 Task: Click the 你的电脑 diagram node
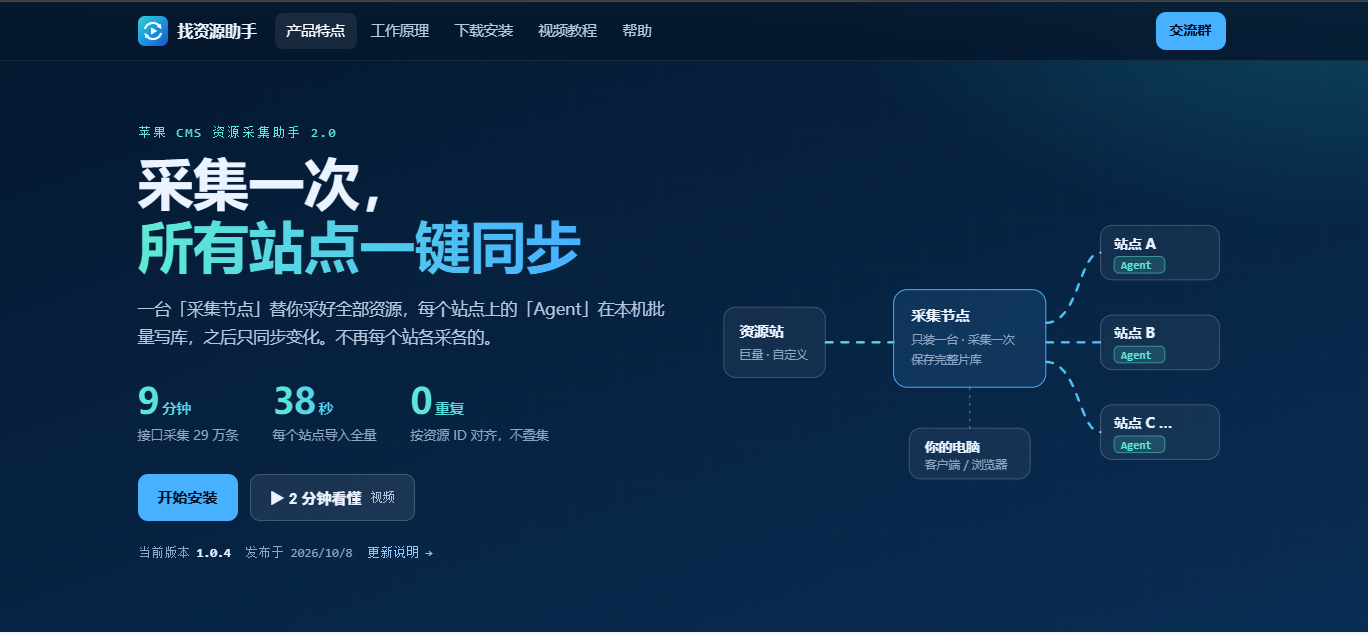969,453
